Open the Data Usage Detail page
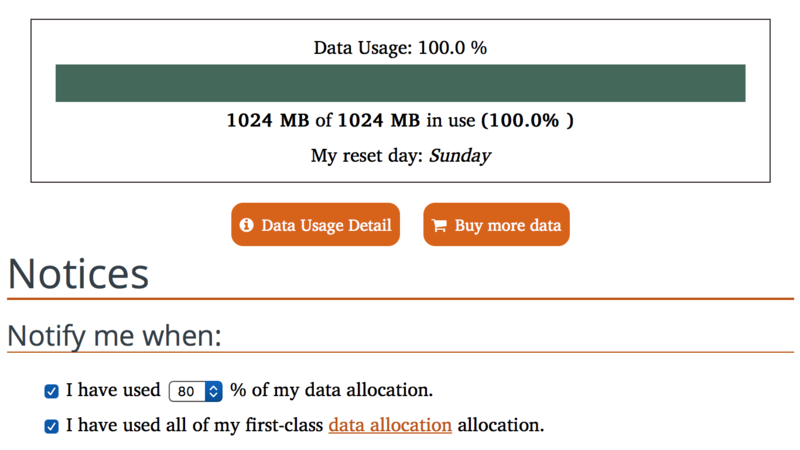 (x=315, y=225)
